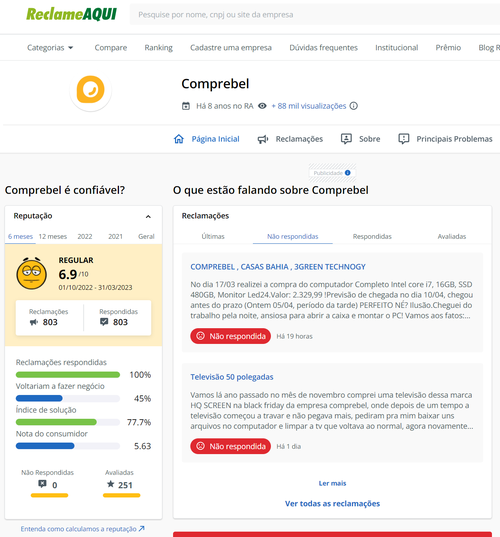Screen dimensions: 500x537
Task: Click Não respondida badge dated Há 1 dia
Action: 230,446
